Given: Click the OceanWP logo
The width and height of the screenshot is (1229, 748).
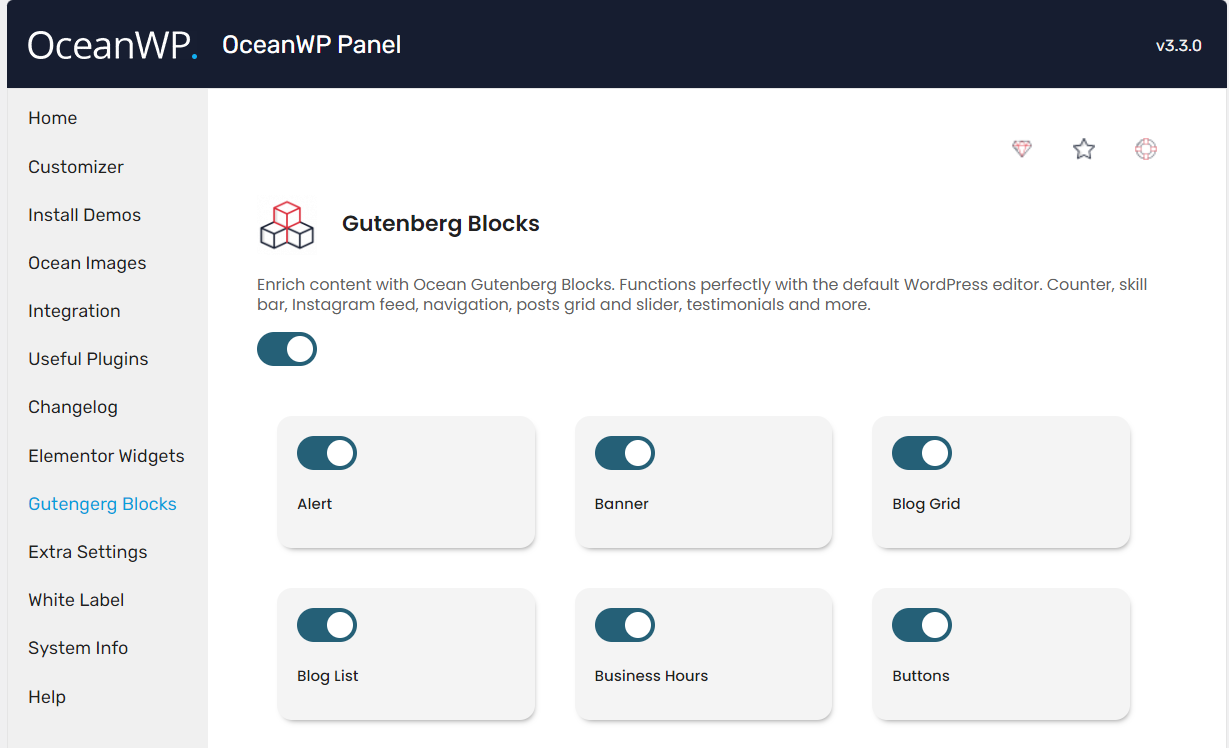Looking at the screenshot, I should pos(112,44).
